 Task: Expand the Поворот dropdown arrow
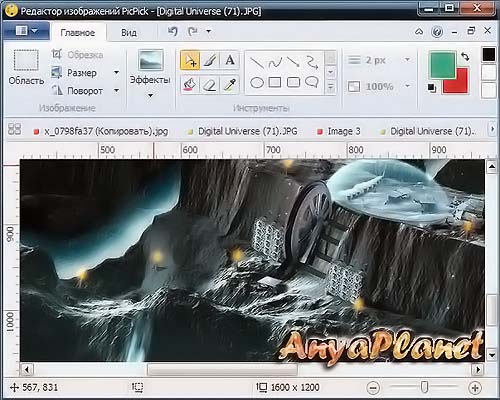pos(116,90)
